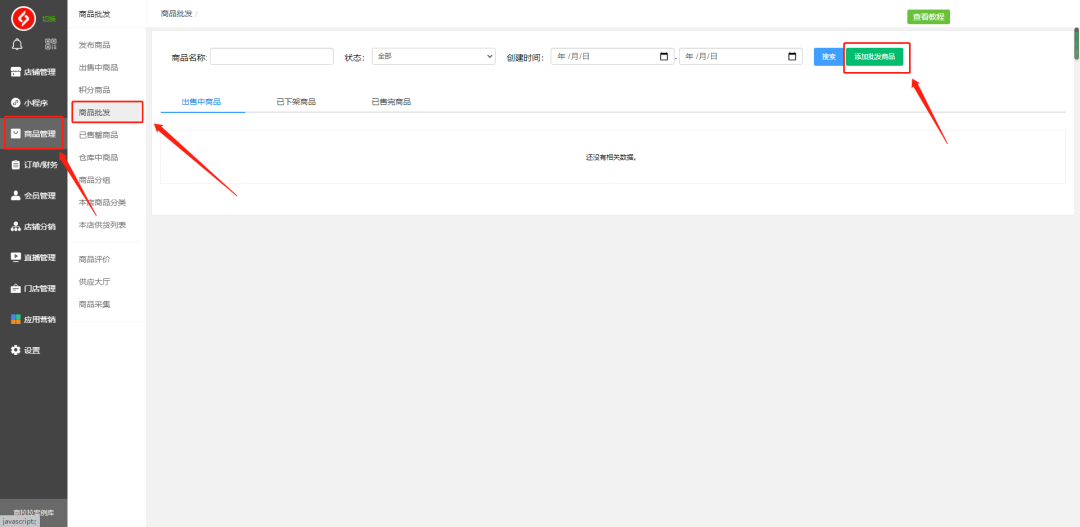Click the 查看教程 tutorial button
The image size is (1080, 527).
928,17
